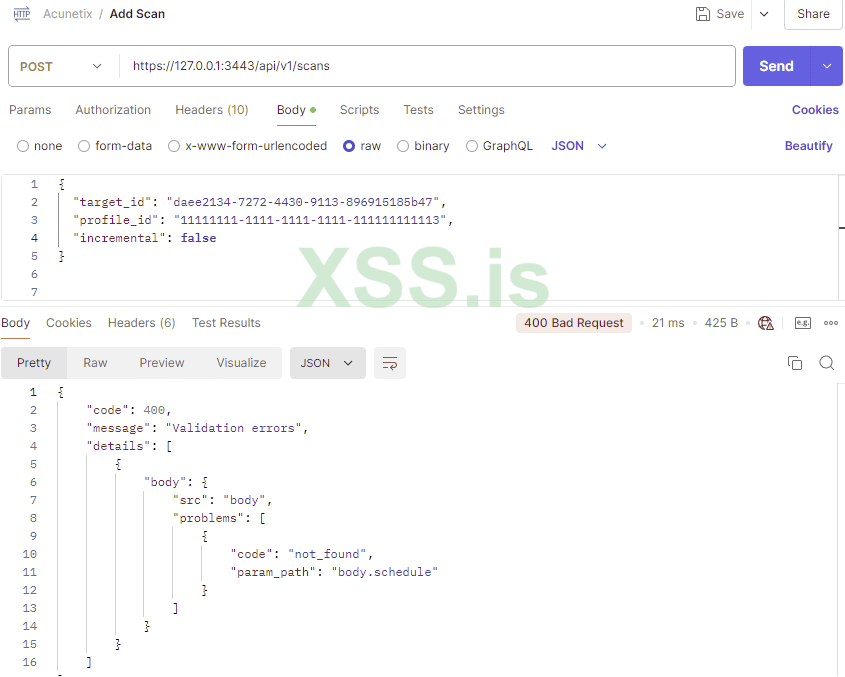Switch to Headers (10) tab
Viewport: 845px width, 677px height.
212,110
